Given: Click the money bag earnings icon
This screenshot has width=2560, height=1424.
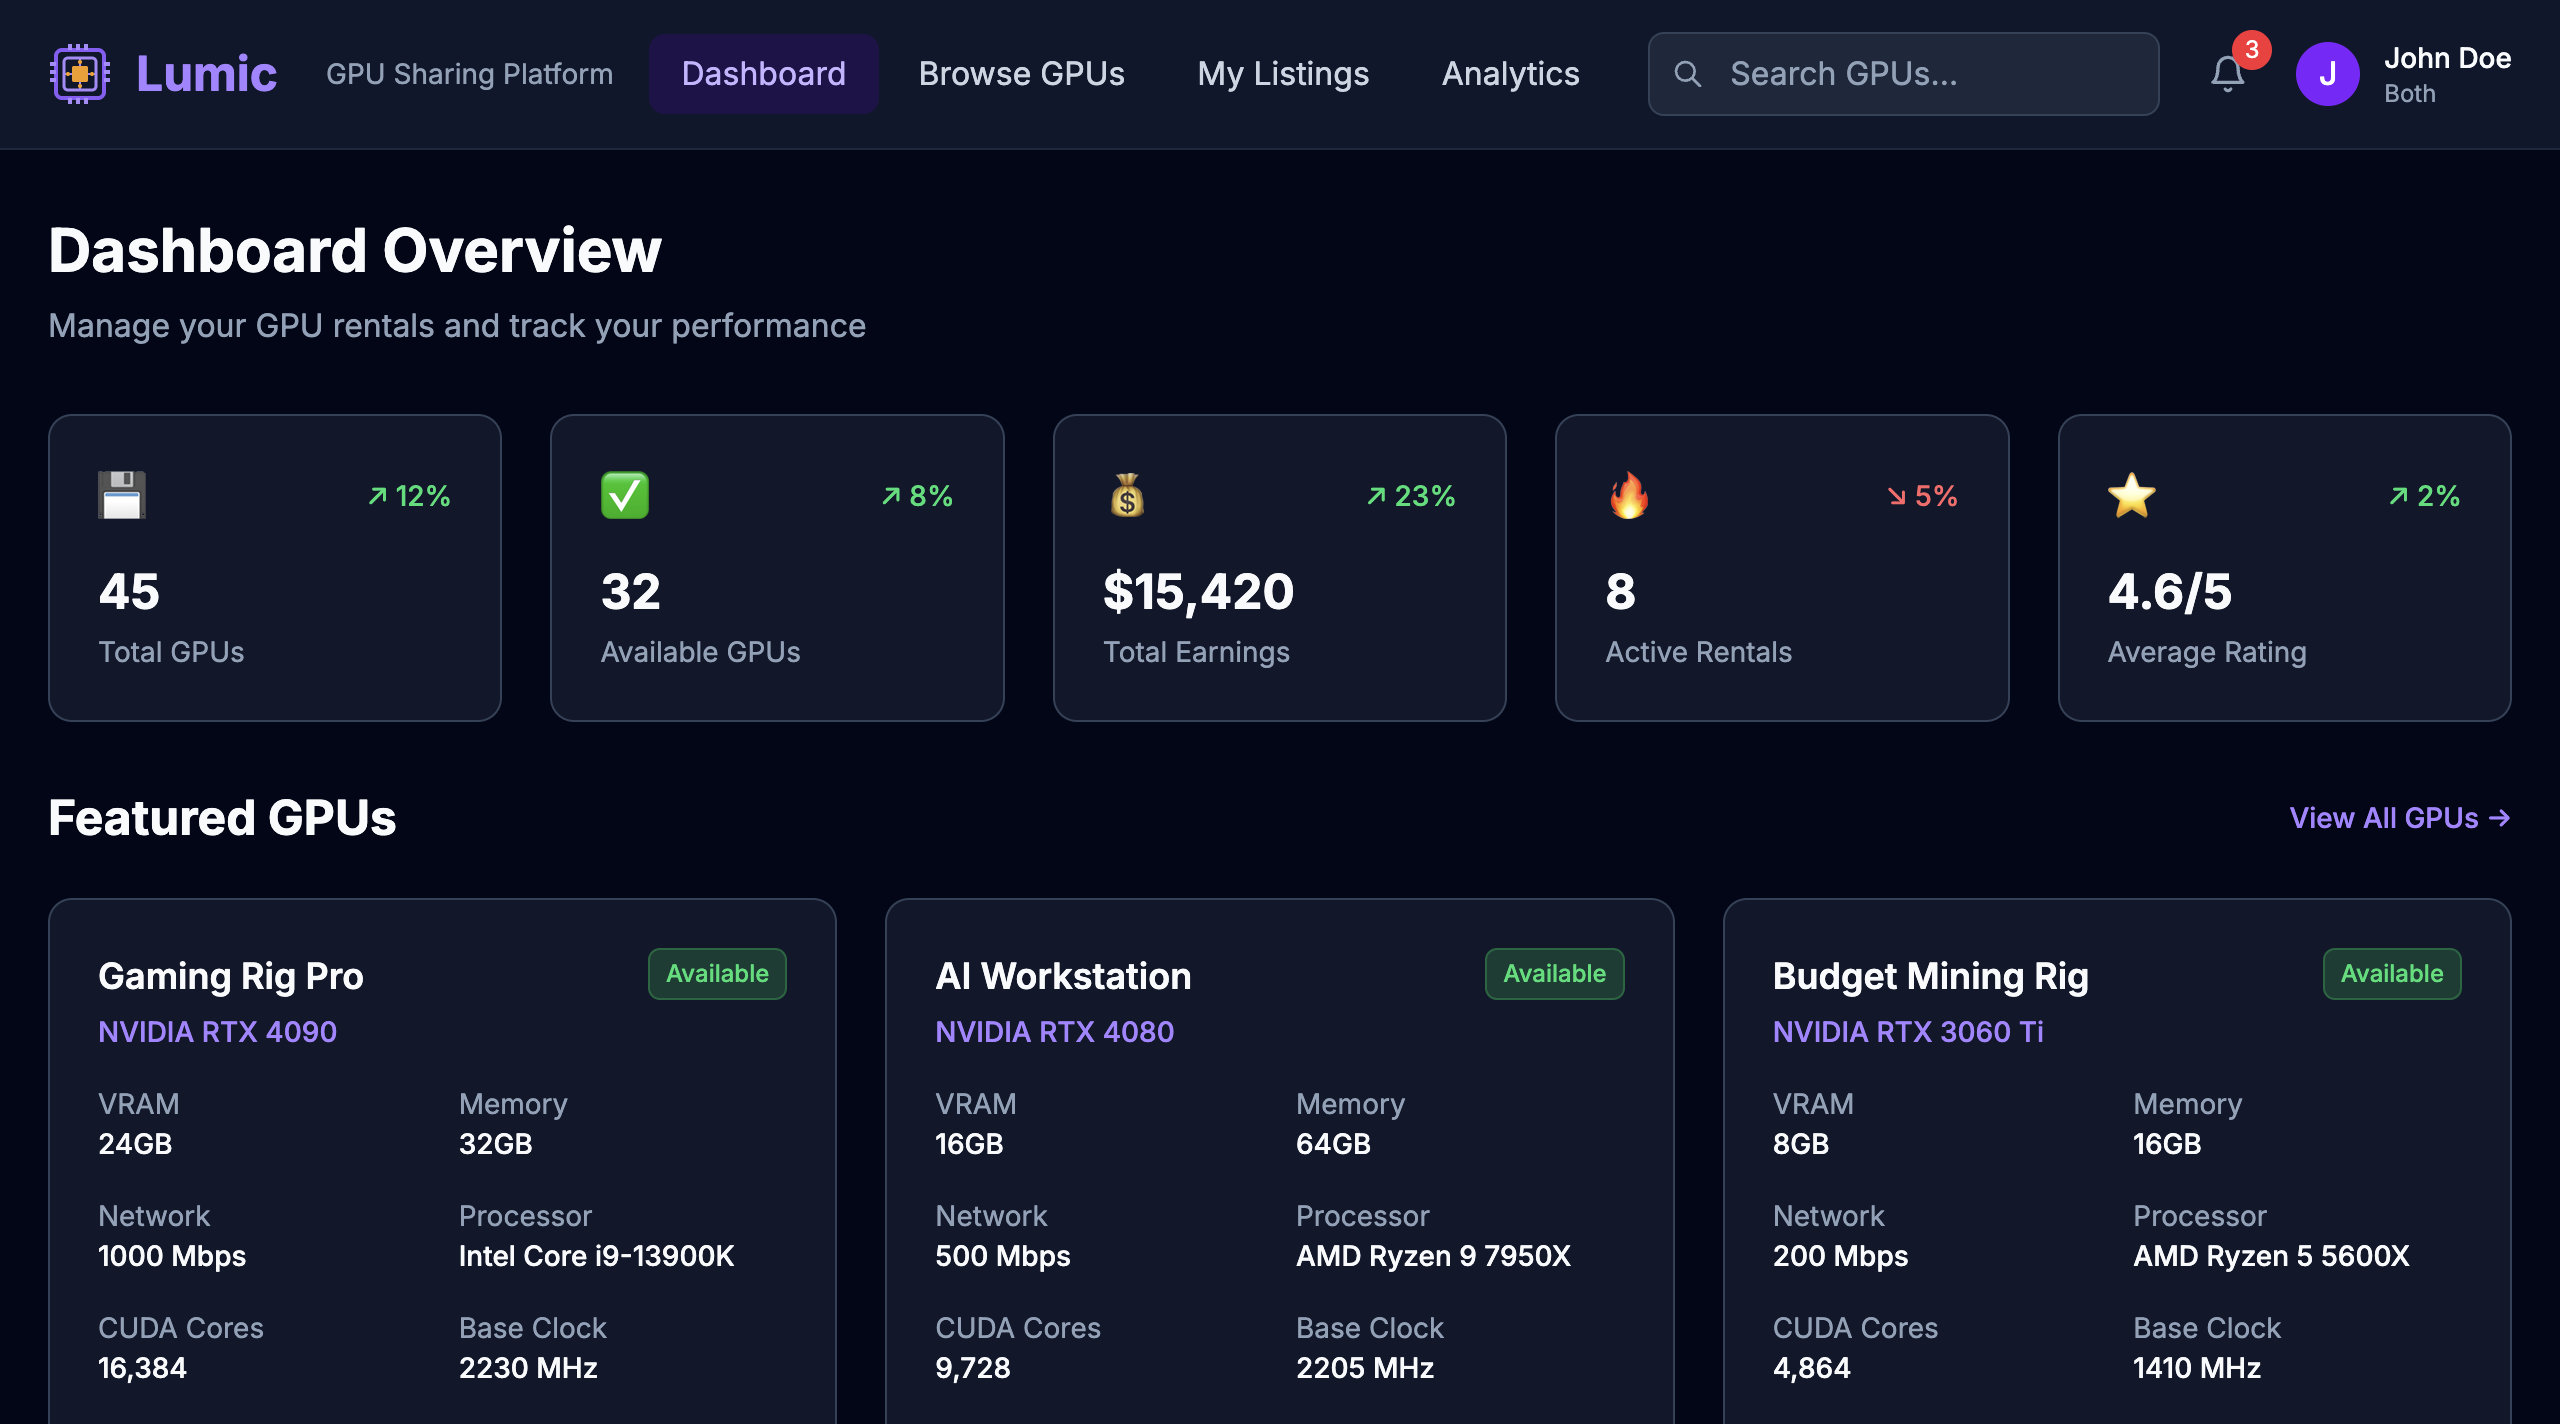Looking at the screenshot, I should tap(1127, 495).
